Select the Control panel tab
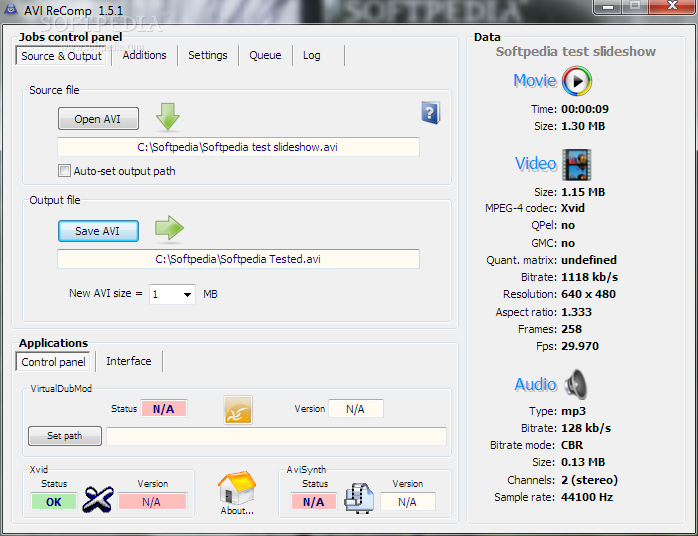The width and height of the screenshot is (698, 536). [x=53, y=362]
